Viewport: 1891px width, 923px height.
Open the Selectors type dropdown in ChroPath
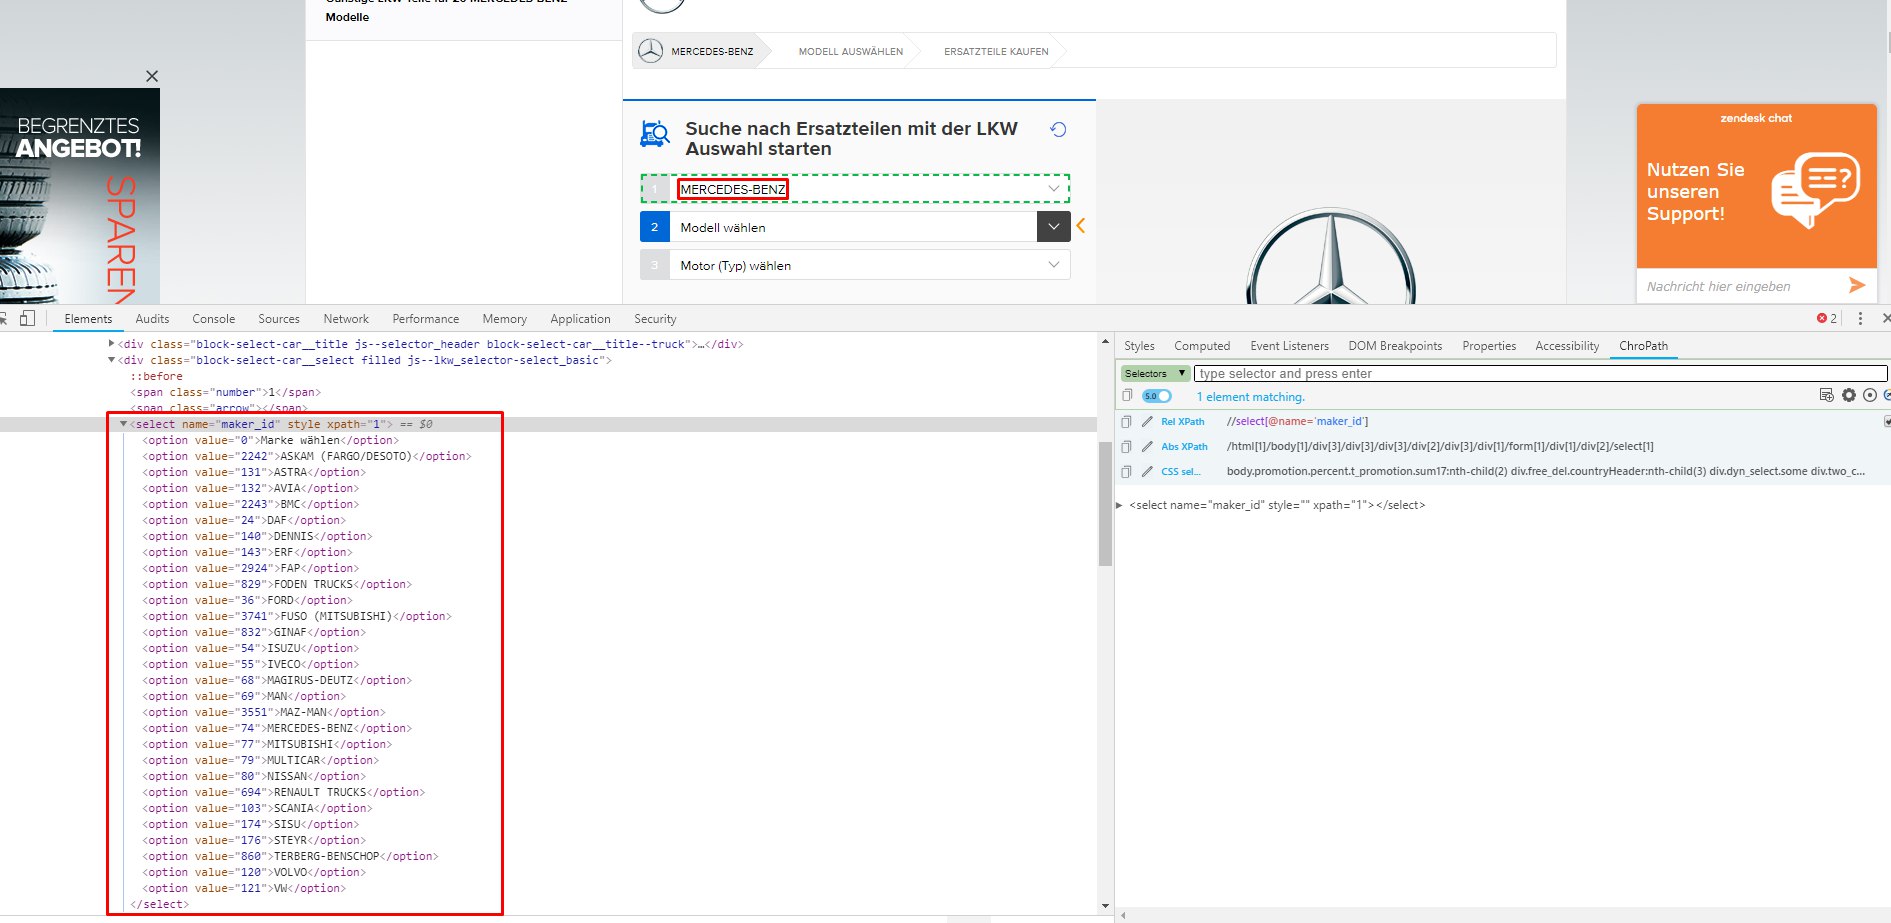click(x=1155, y=374)
